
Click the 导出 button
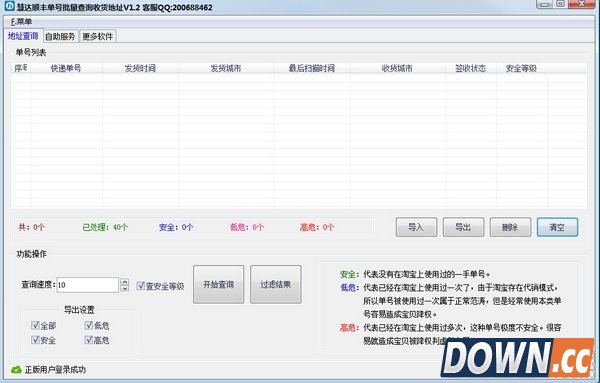(463, 227)
